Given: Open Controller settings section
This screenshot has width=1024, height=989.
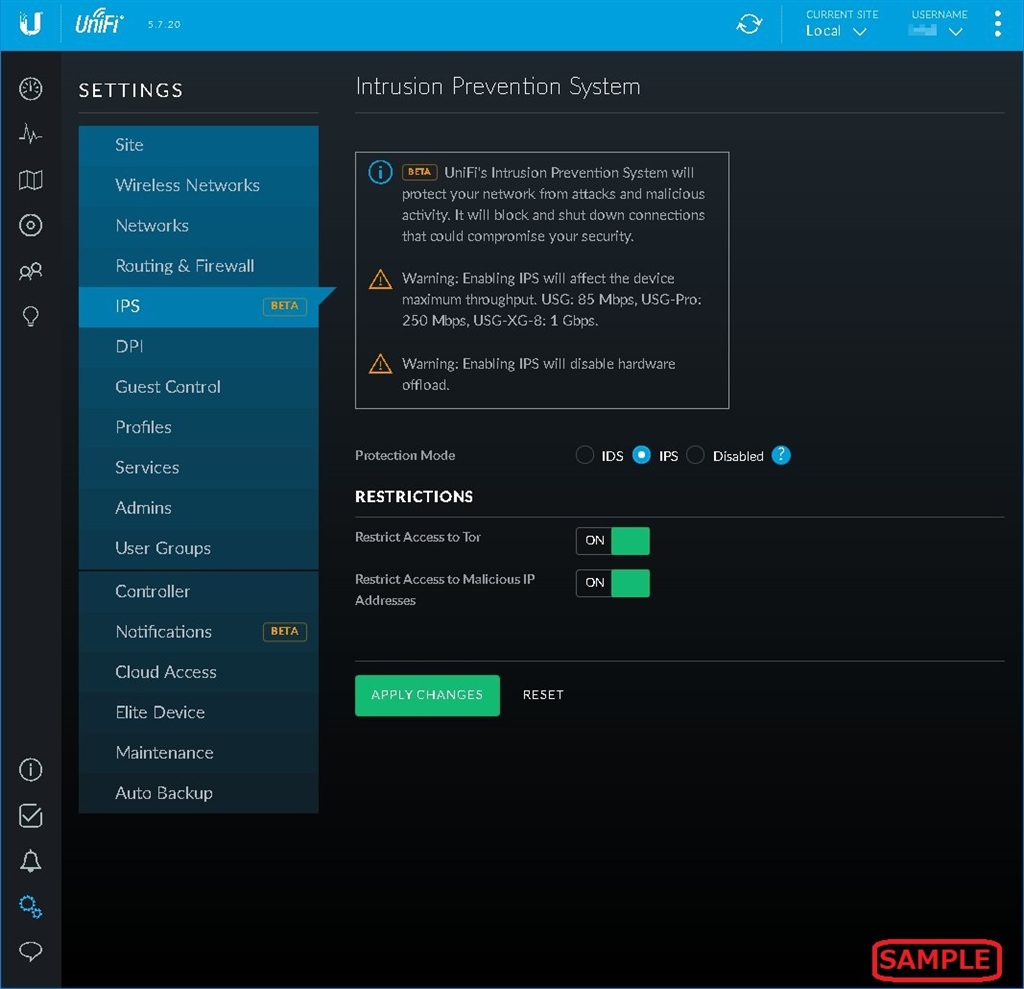Looking at the screenshot, I should 199,592.
